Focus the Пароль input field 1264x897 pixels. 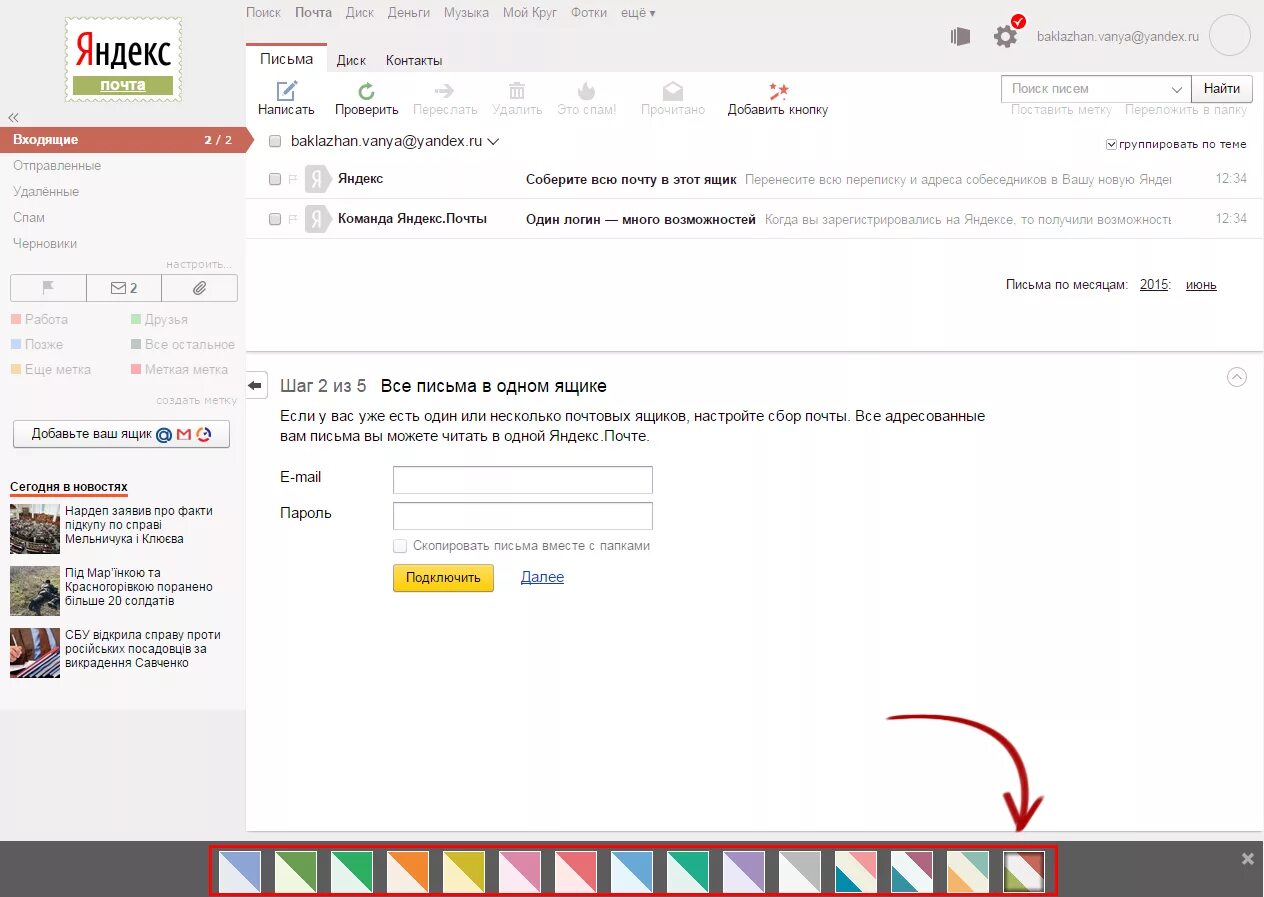pyautogui.click(x=523, y=516)
